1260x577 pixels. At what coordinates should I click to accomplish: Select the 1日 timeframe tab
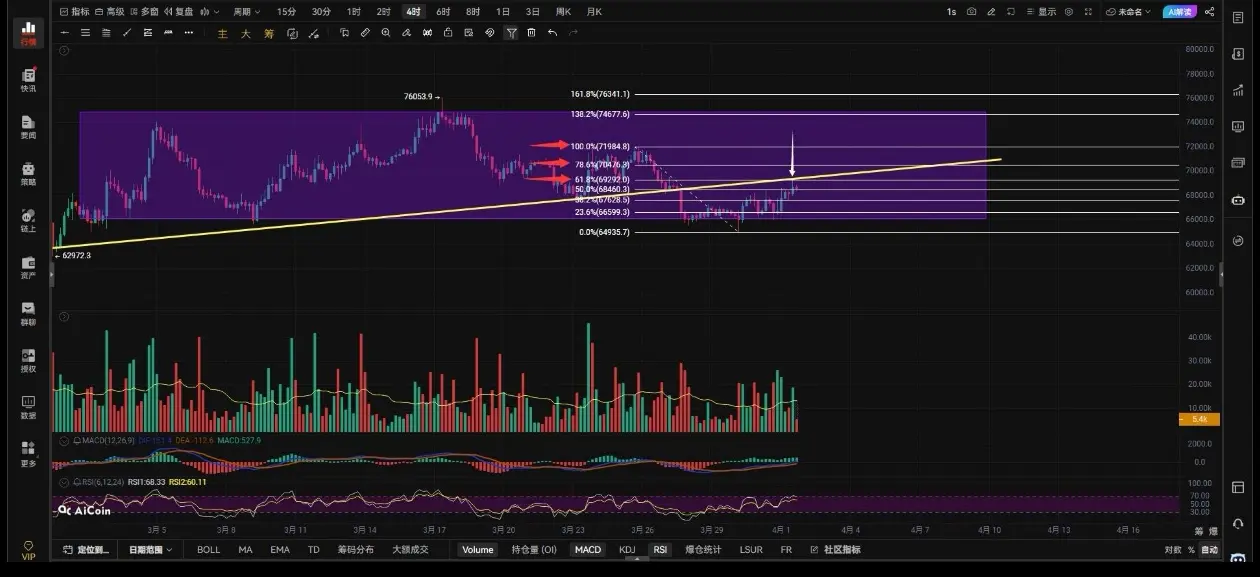coord(502,12)
